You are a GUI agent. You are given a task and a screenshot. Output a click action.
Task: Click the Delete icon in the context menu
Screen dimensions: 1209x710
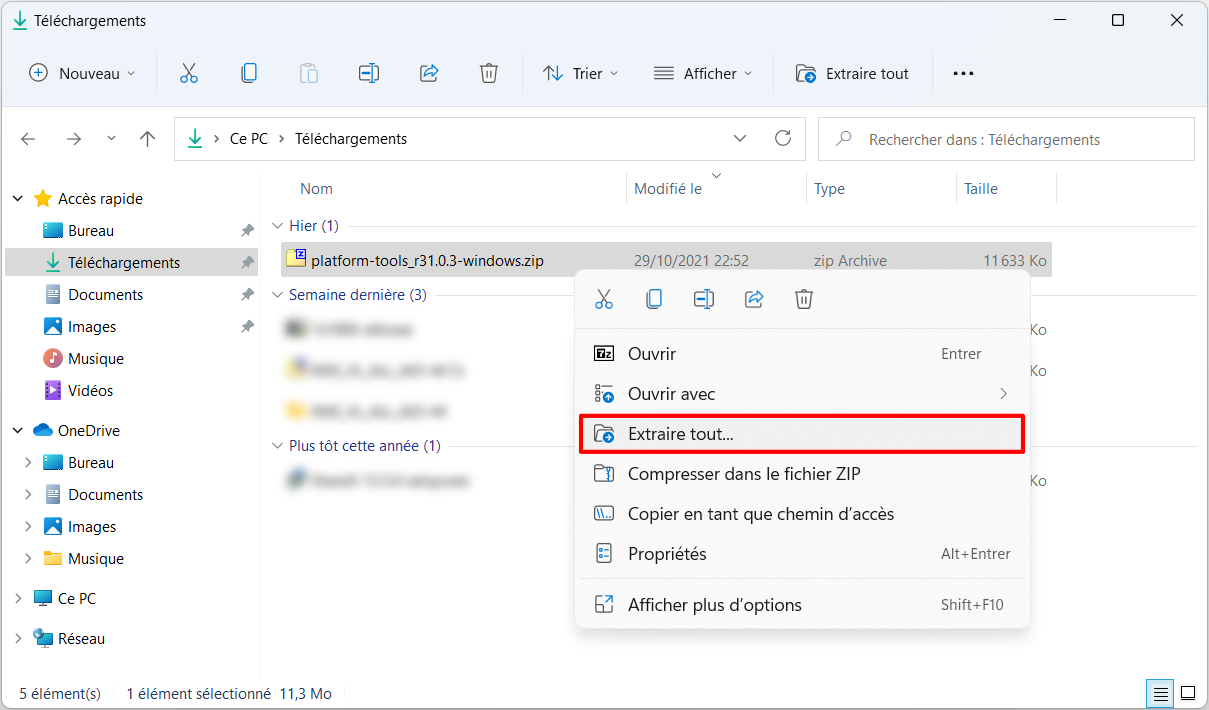804,298
